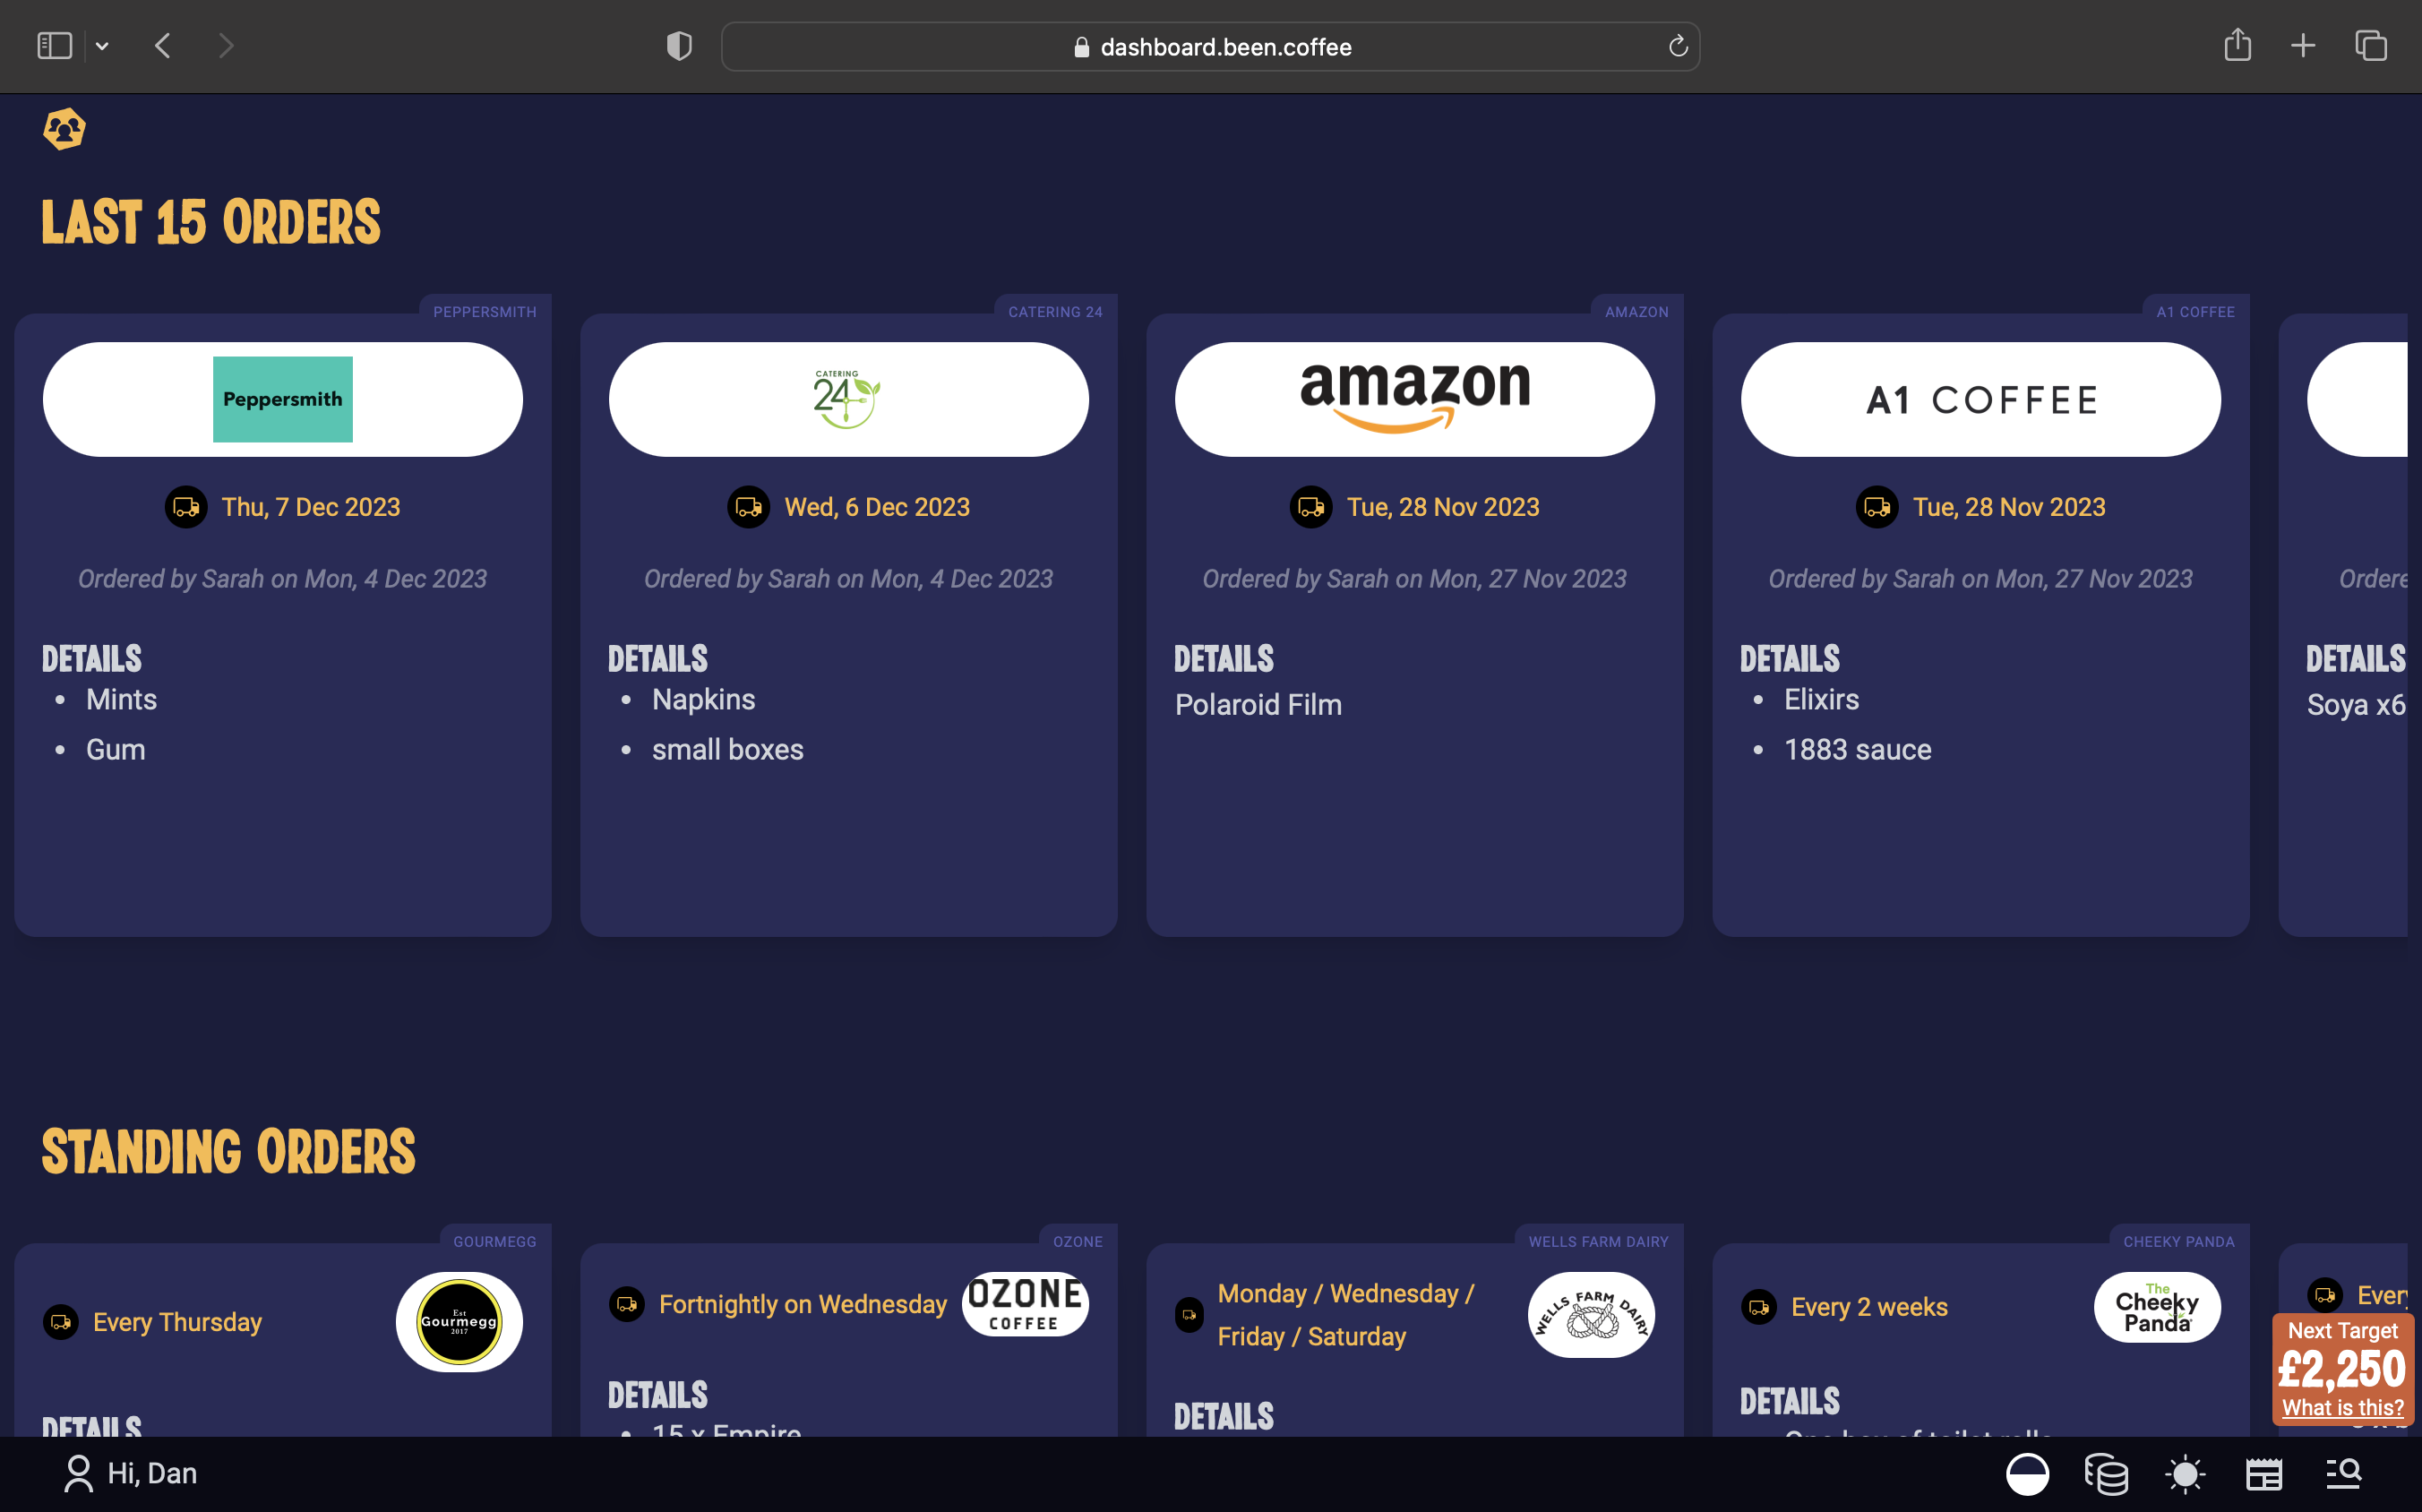Click the Next Target £2,250 badge
Screen dimensions: 2422x1512
(x=2343, y=1369)
